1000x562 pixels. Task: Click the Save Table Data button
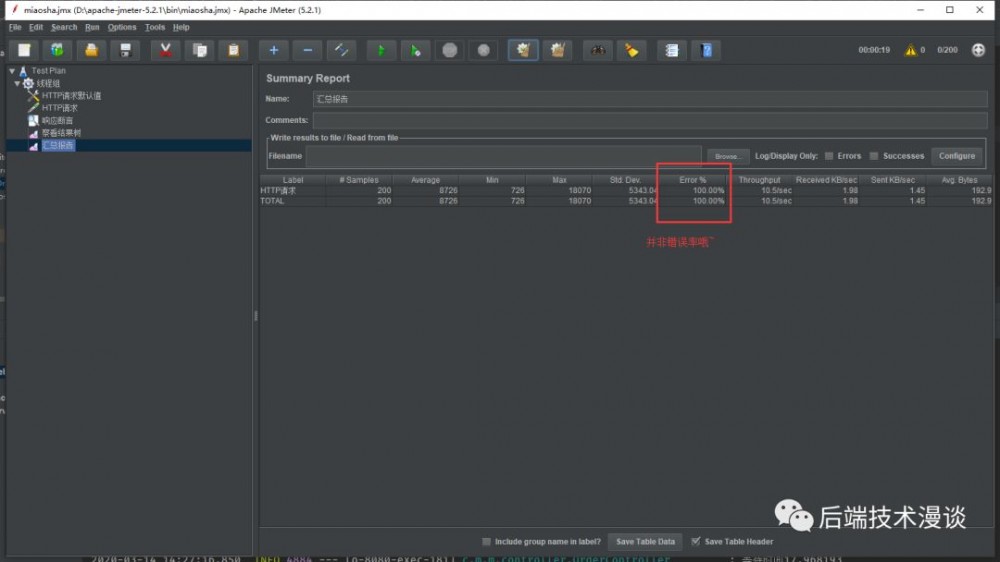(645, 542)
